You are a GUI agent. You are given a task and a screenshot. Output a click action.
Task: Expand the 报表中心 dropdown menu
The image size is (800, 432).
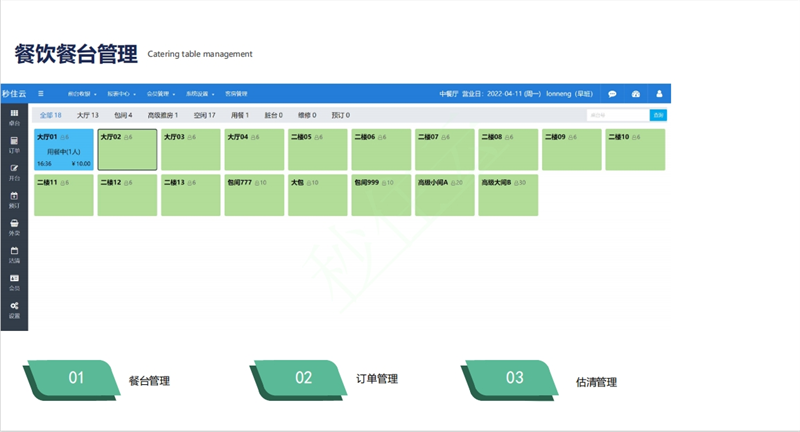[122, 93]
